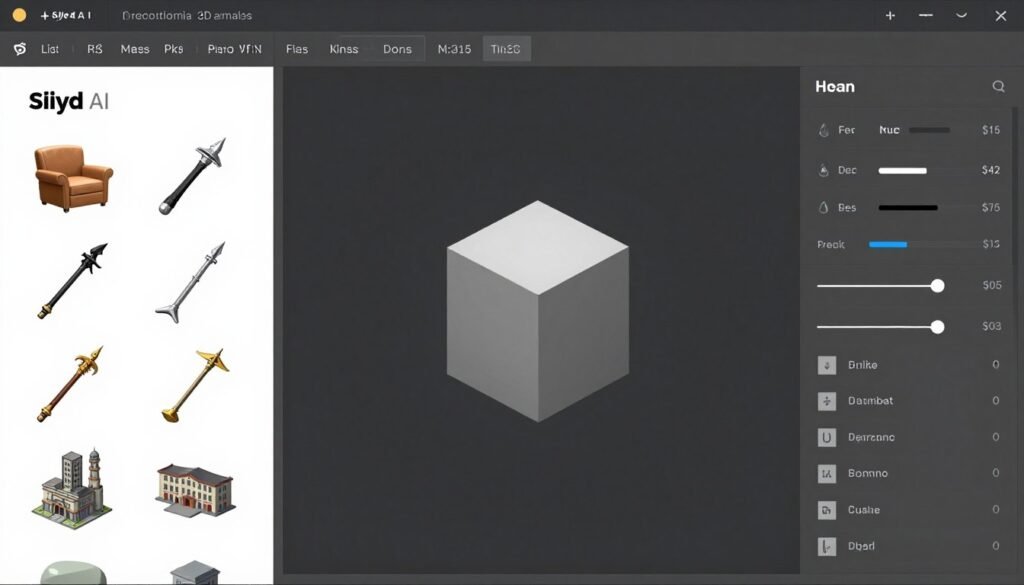Select the red-roofed mansion building asset
This screenshot has width=1024, height=585.
pos(195,490)
